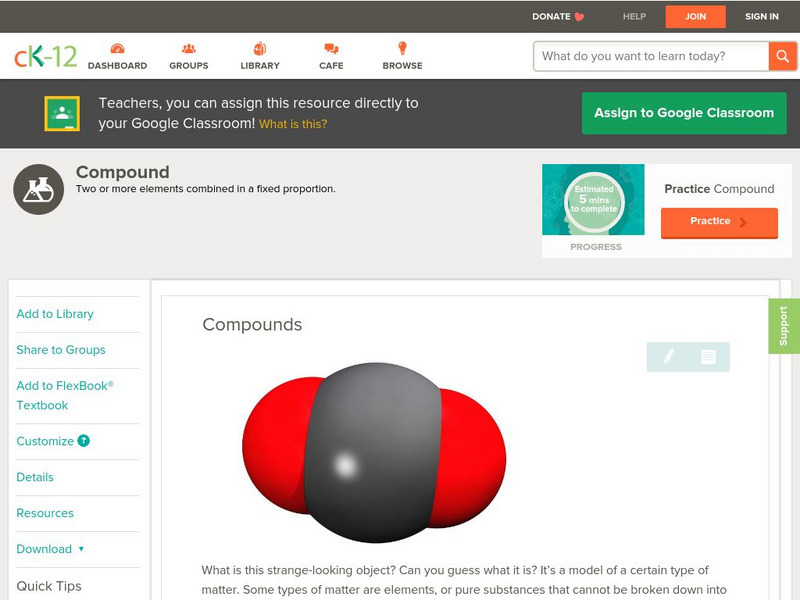Open the Cafe chat bubbles icon

[331, 49]
